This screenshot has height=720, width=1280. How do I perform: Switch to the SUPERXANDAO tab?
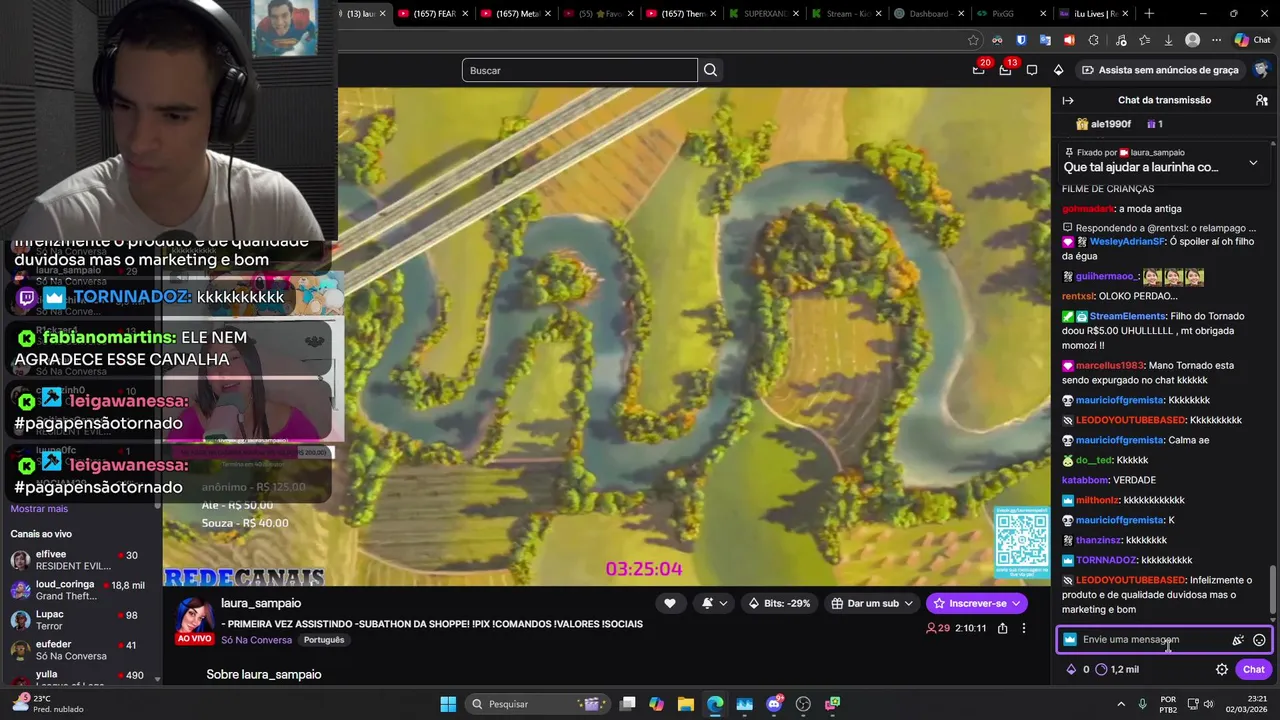pos(764,14)
